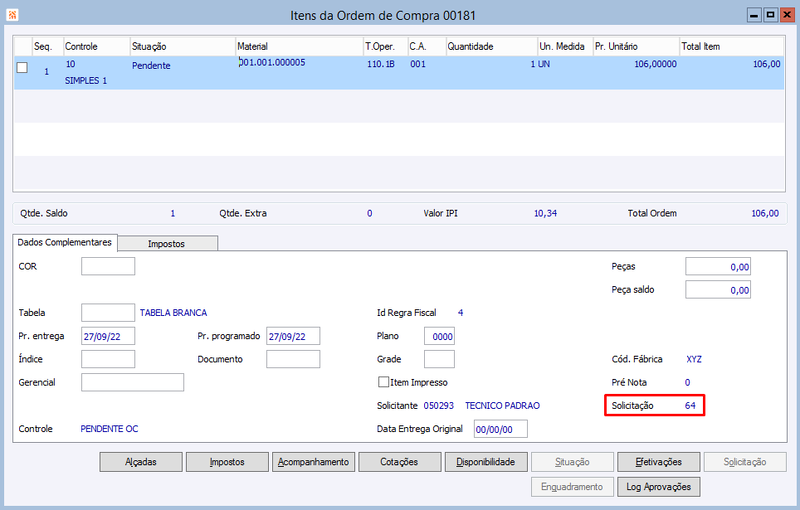Screen dimensions: 800x510
Task: Edit the Pr. entrega date field
Action: pos(108,336)
